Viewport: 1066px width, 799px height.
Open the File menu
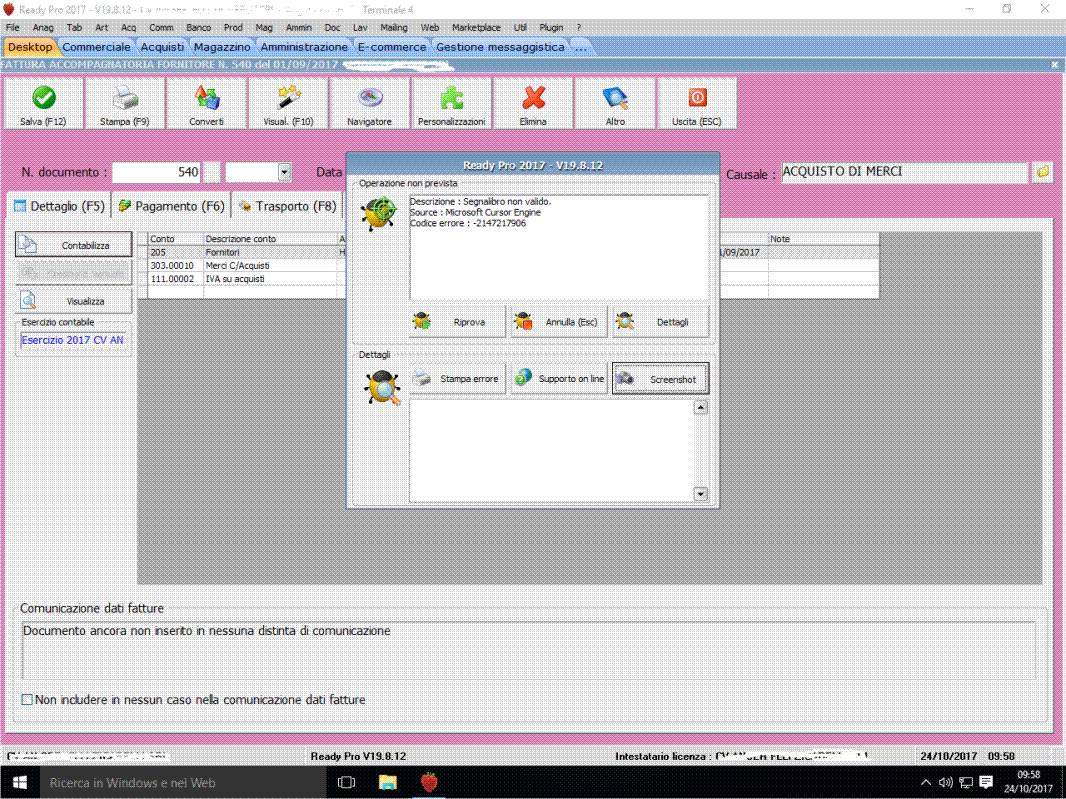pos(13,27)
